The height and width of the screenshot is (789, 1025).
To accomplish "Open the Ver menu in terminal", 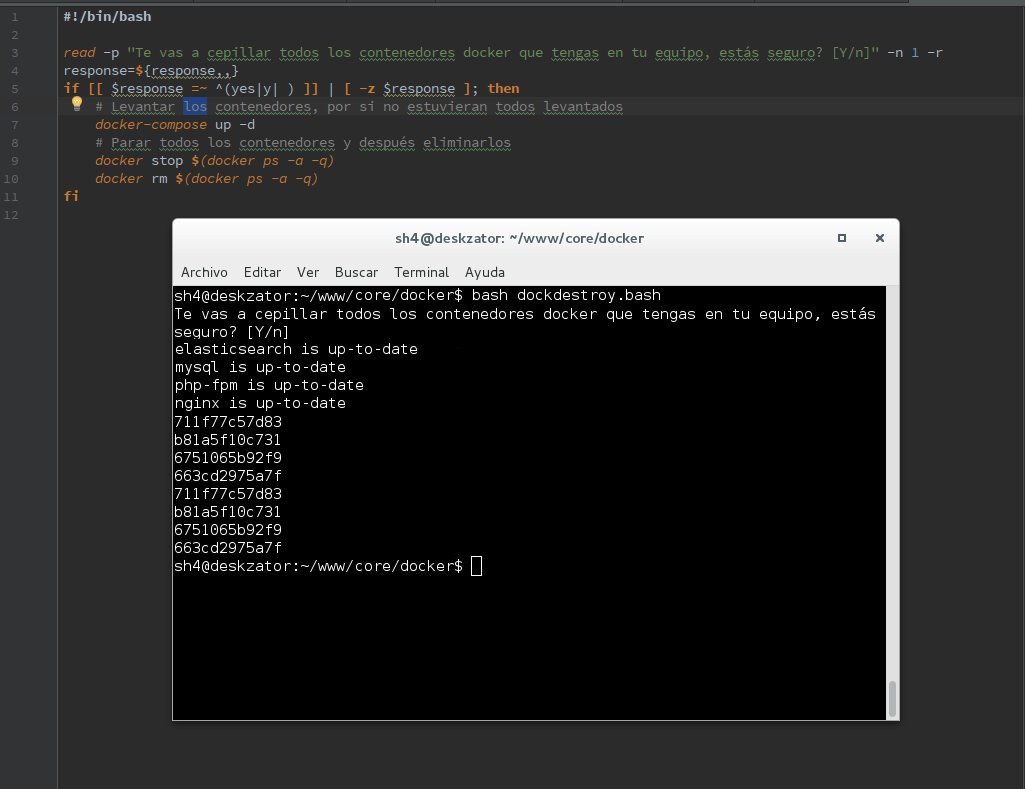I will (x=307, y=272).
